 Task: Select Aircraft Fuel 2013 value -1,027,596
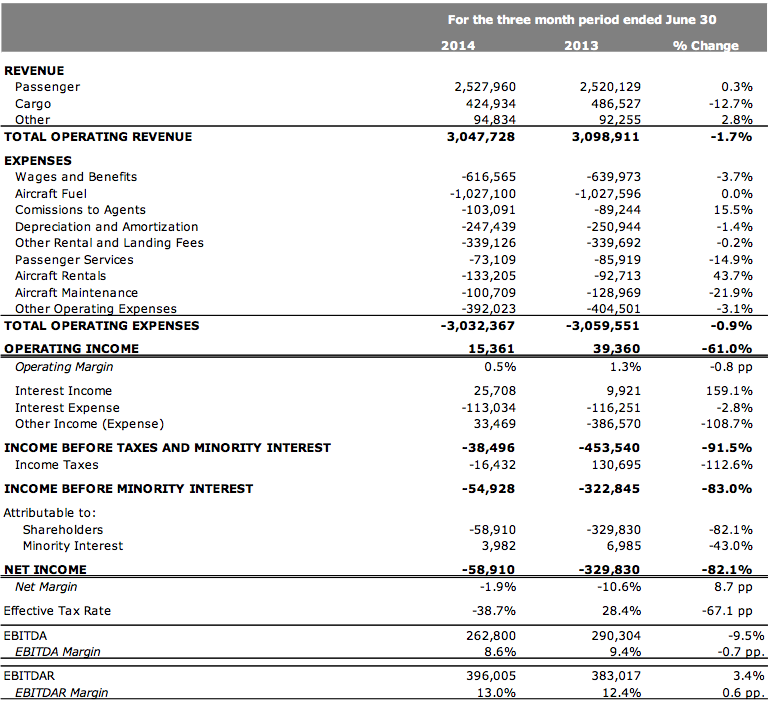[x=607, y=194]
